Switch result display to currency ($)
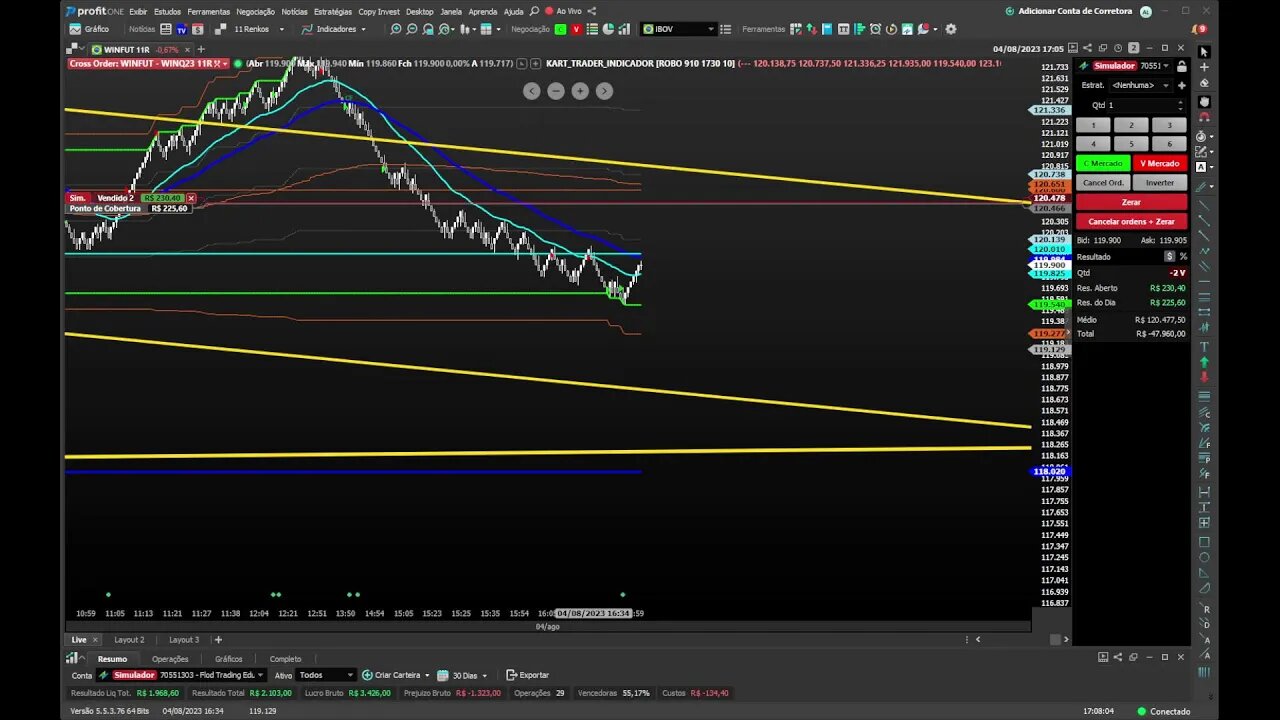This screenshot has width=1280, height=720. pyautogui.click(x=1169, y=257)
